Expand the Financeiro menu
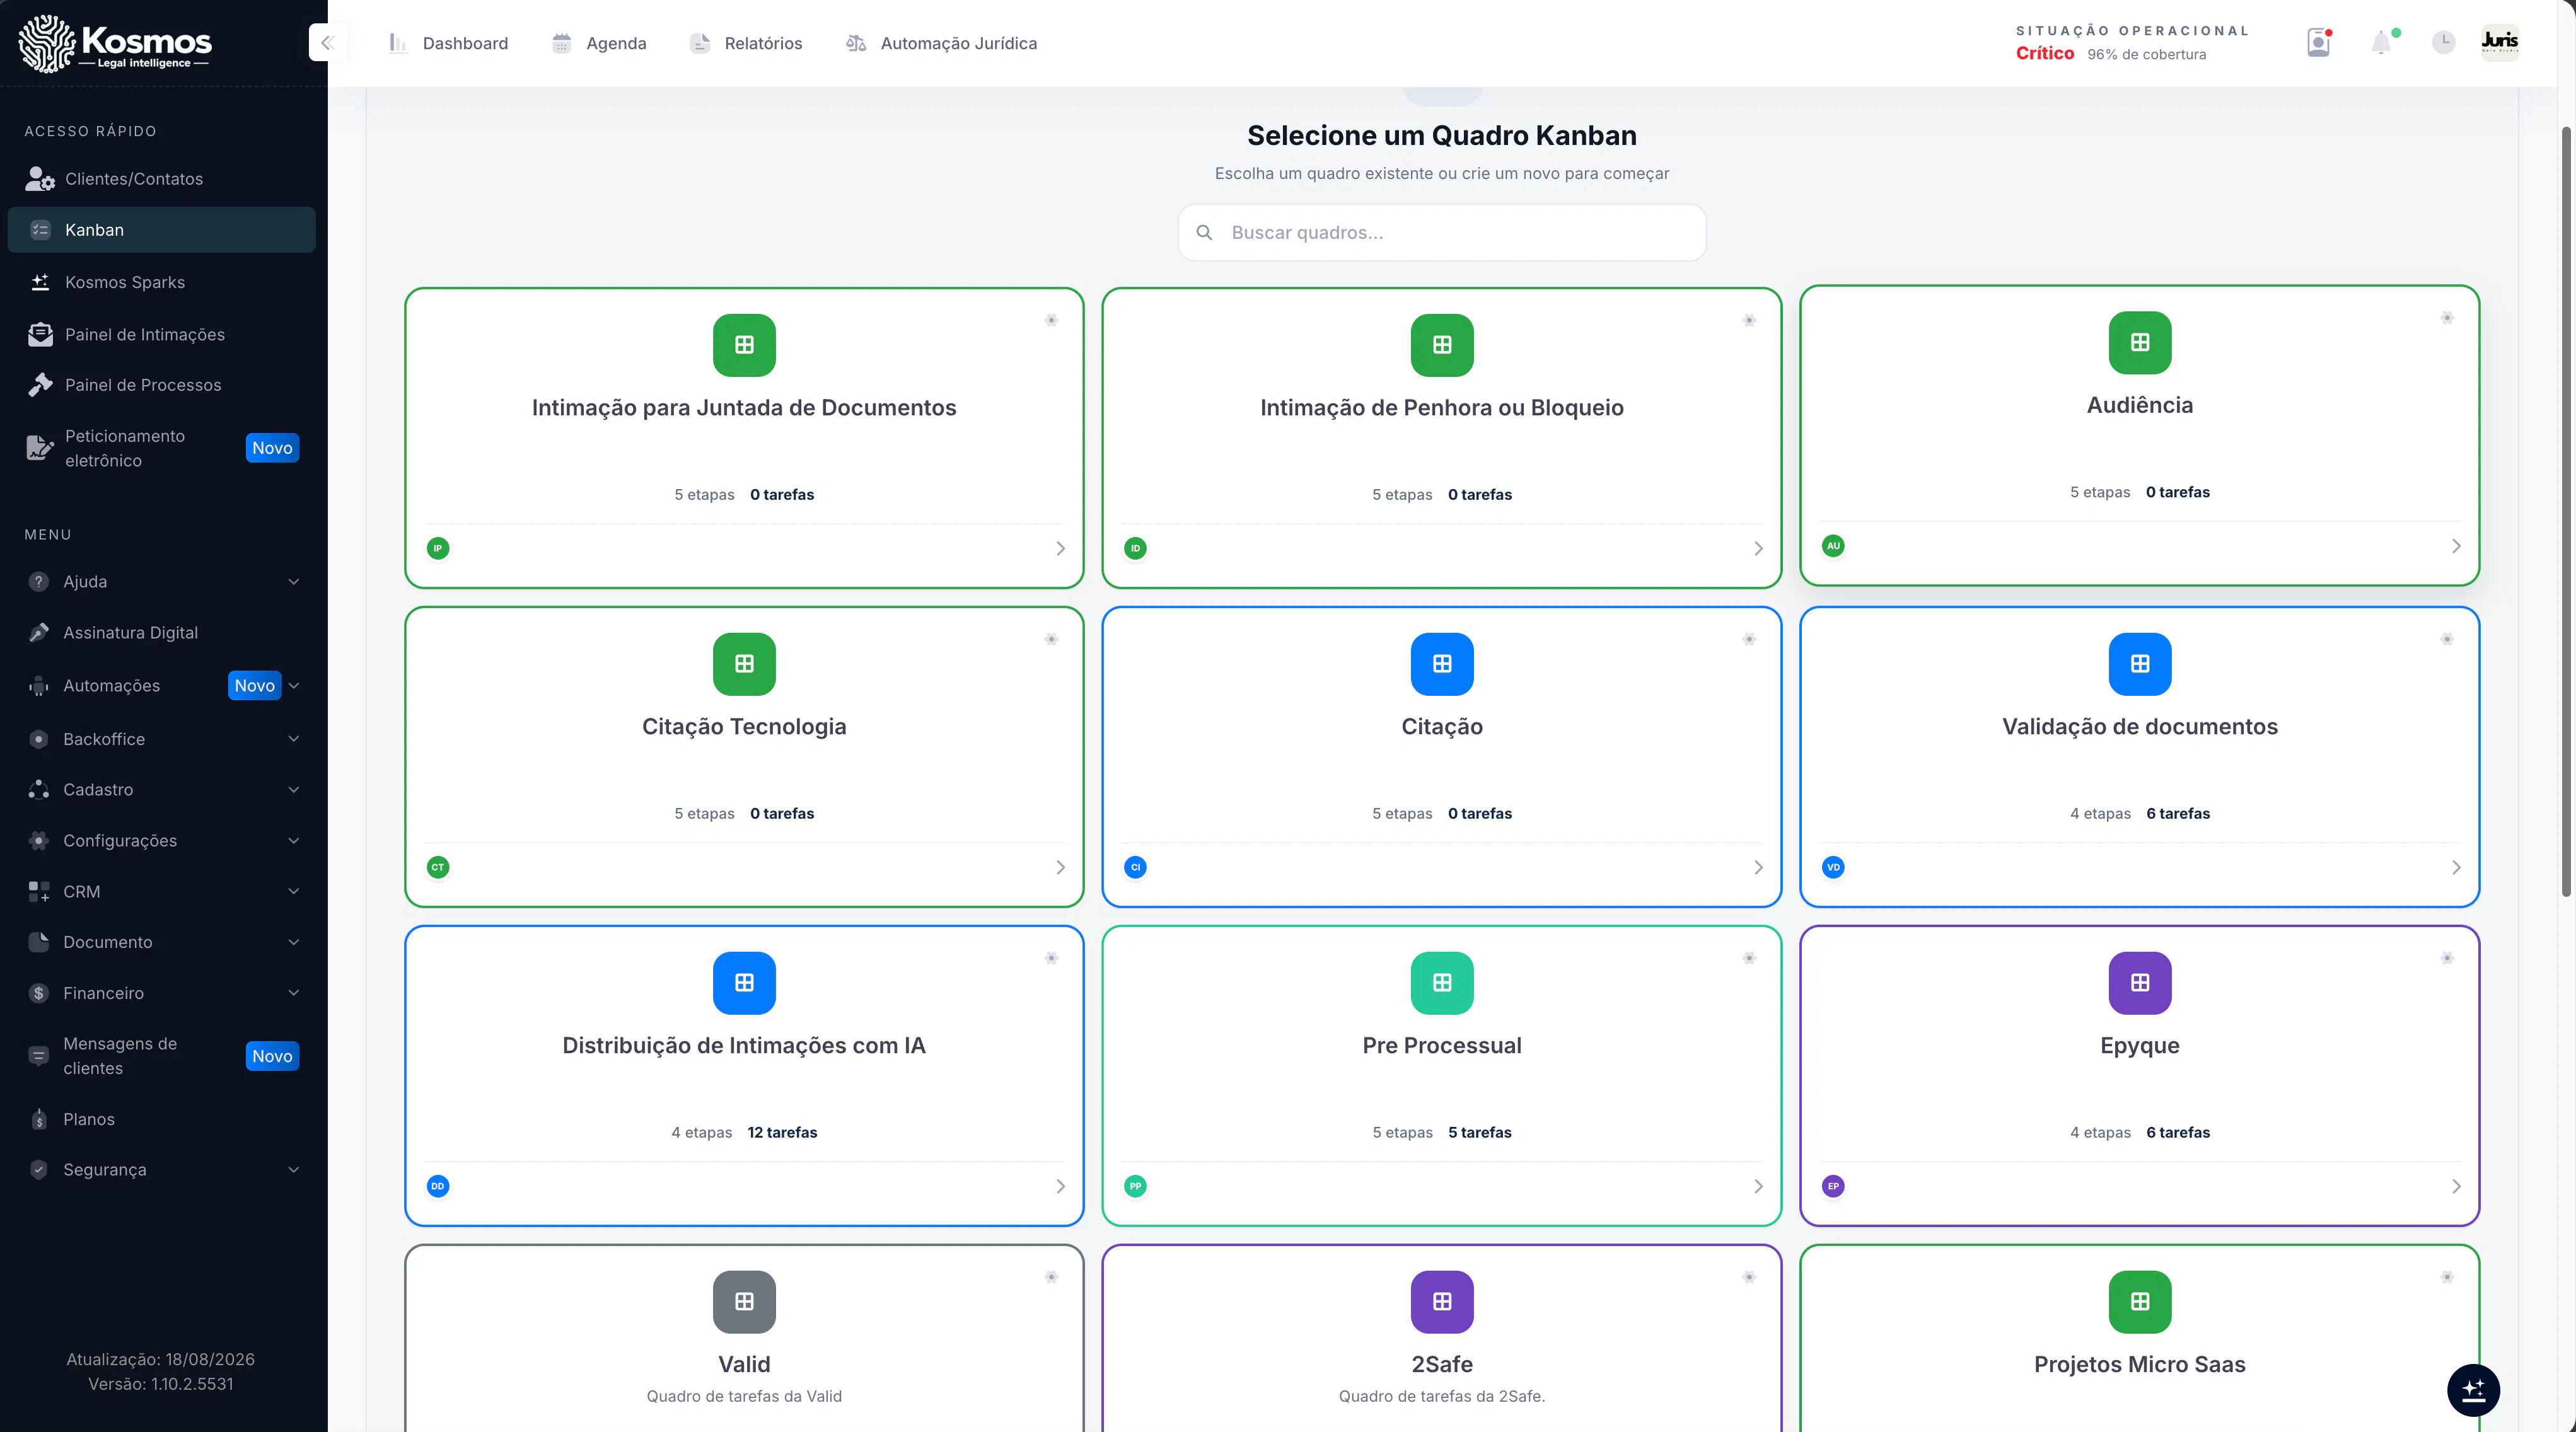2576x1432 pixels. 162,993
